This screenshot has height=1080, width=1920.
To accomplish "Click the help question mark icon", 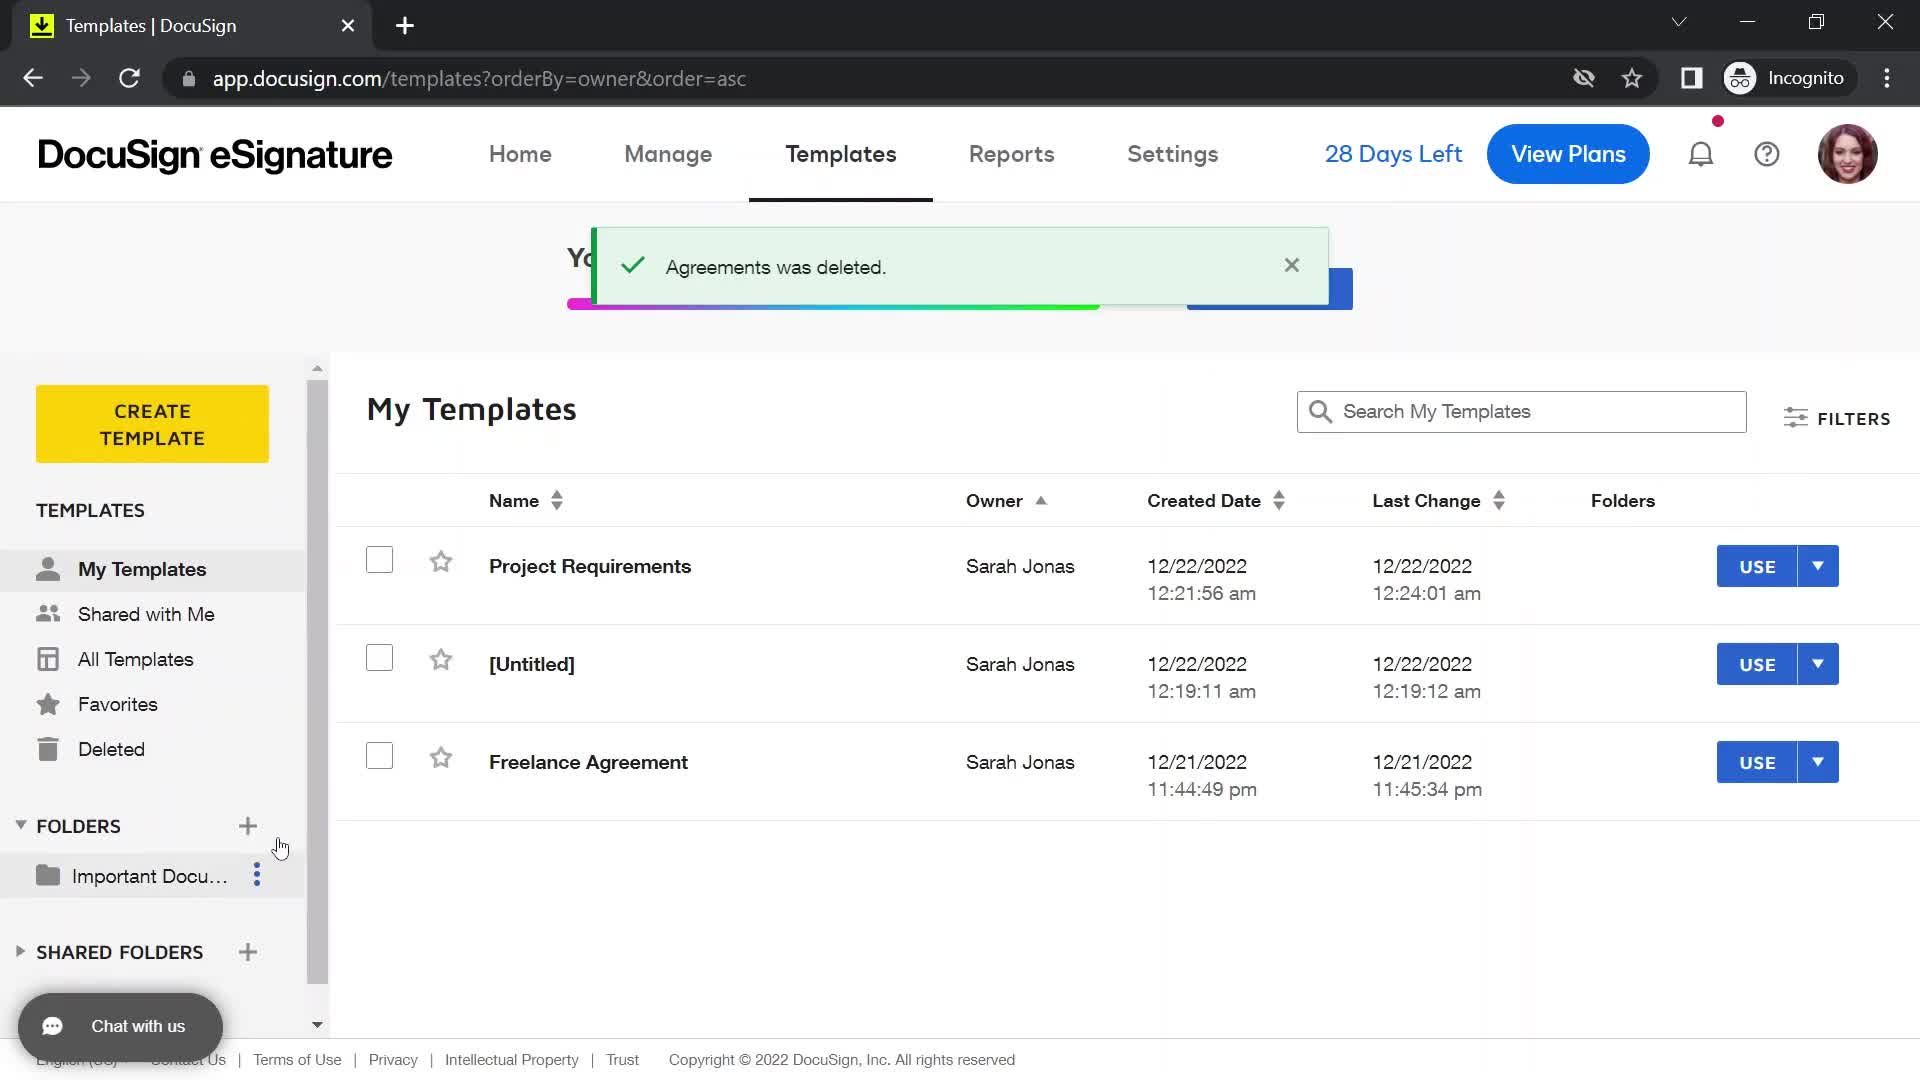I will (1768, 154).
